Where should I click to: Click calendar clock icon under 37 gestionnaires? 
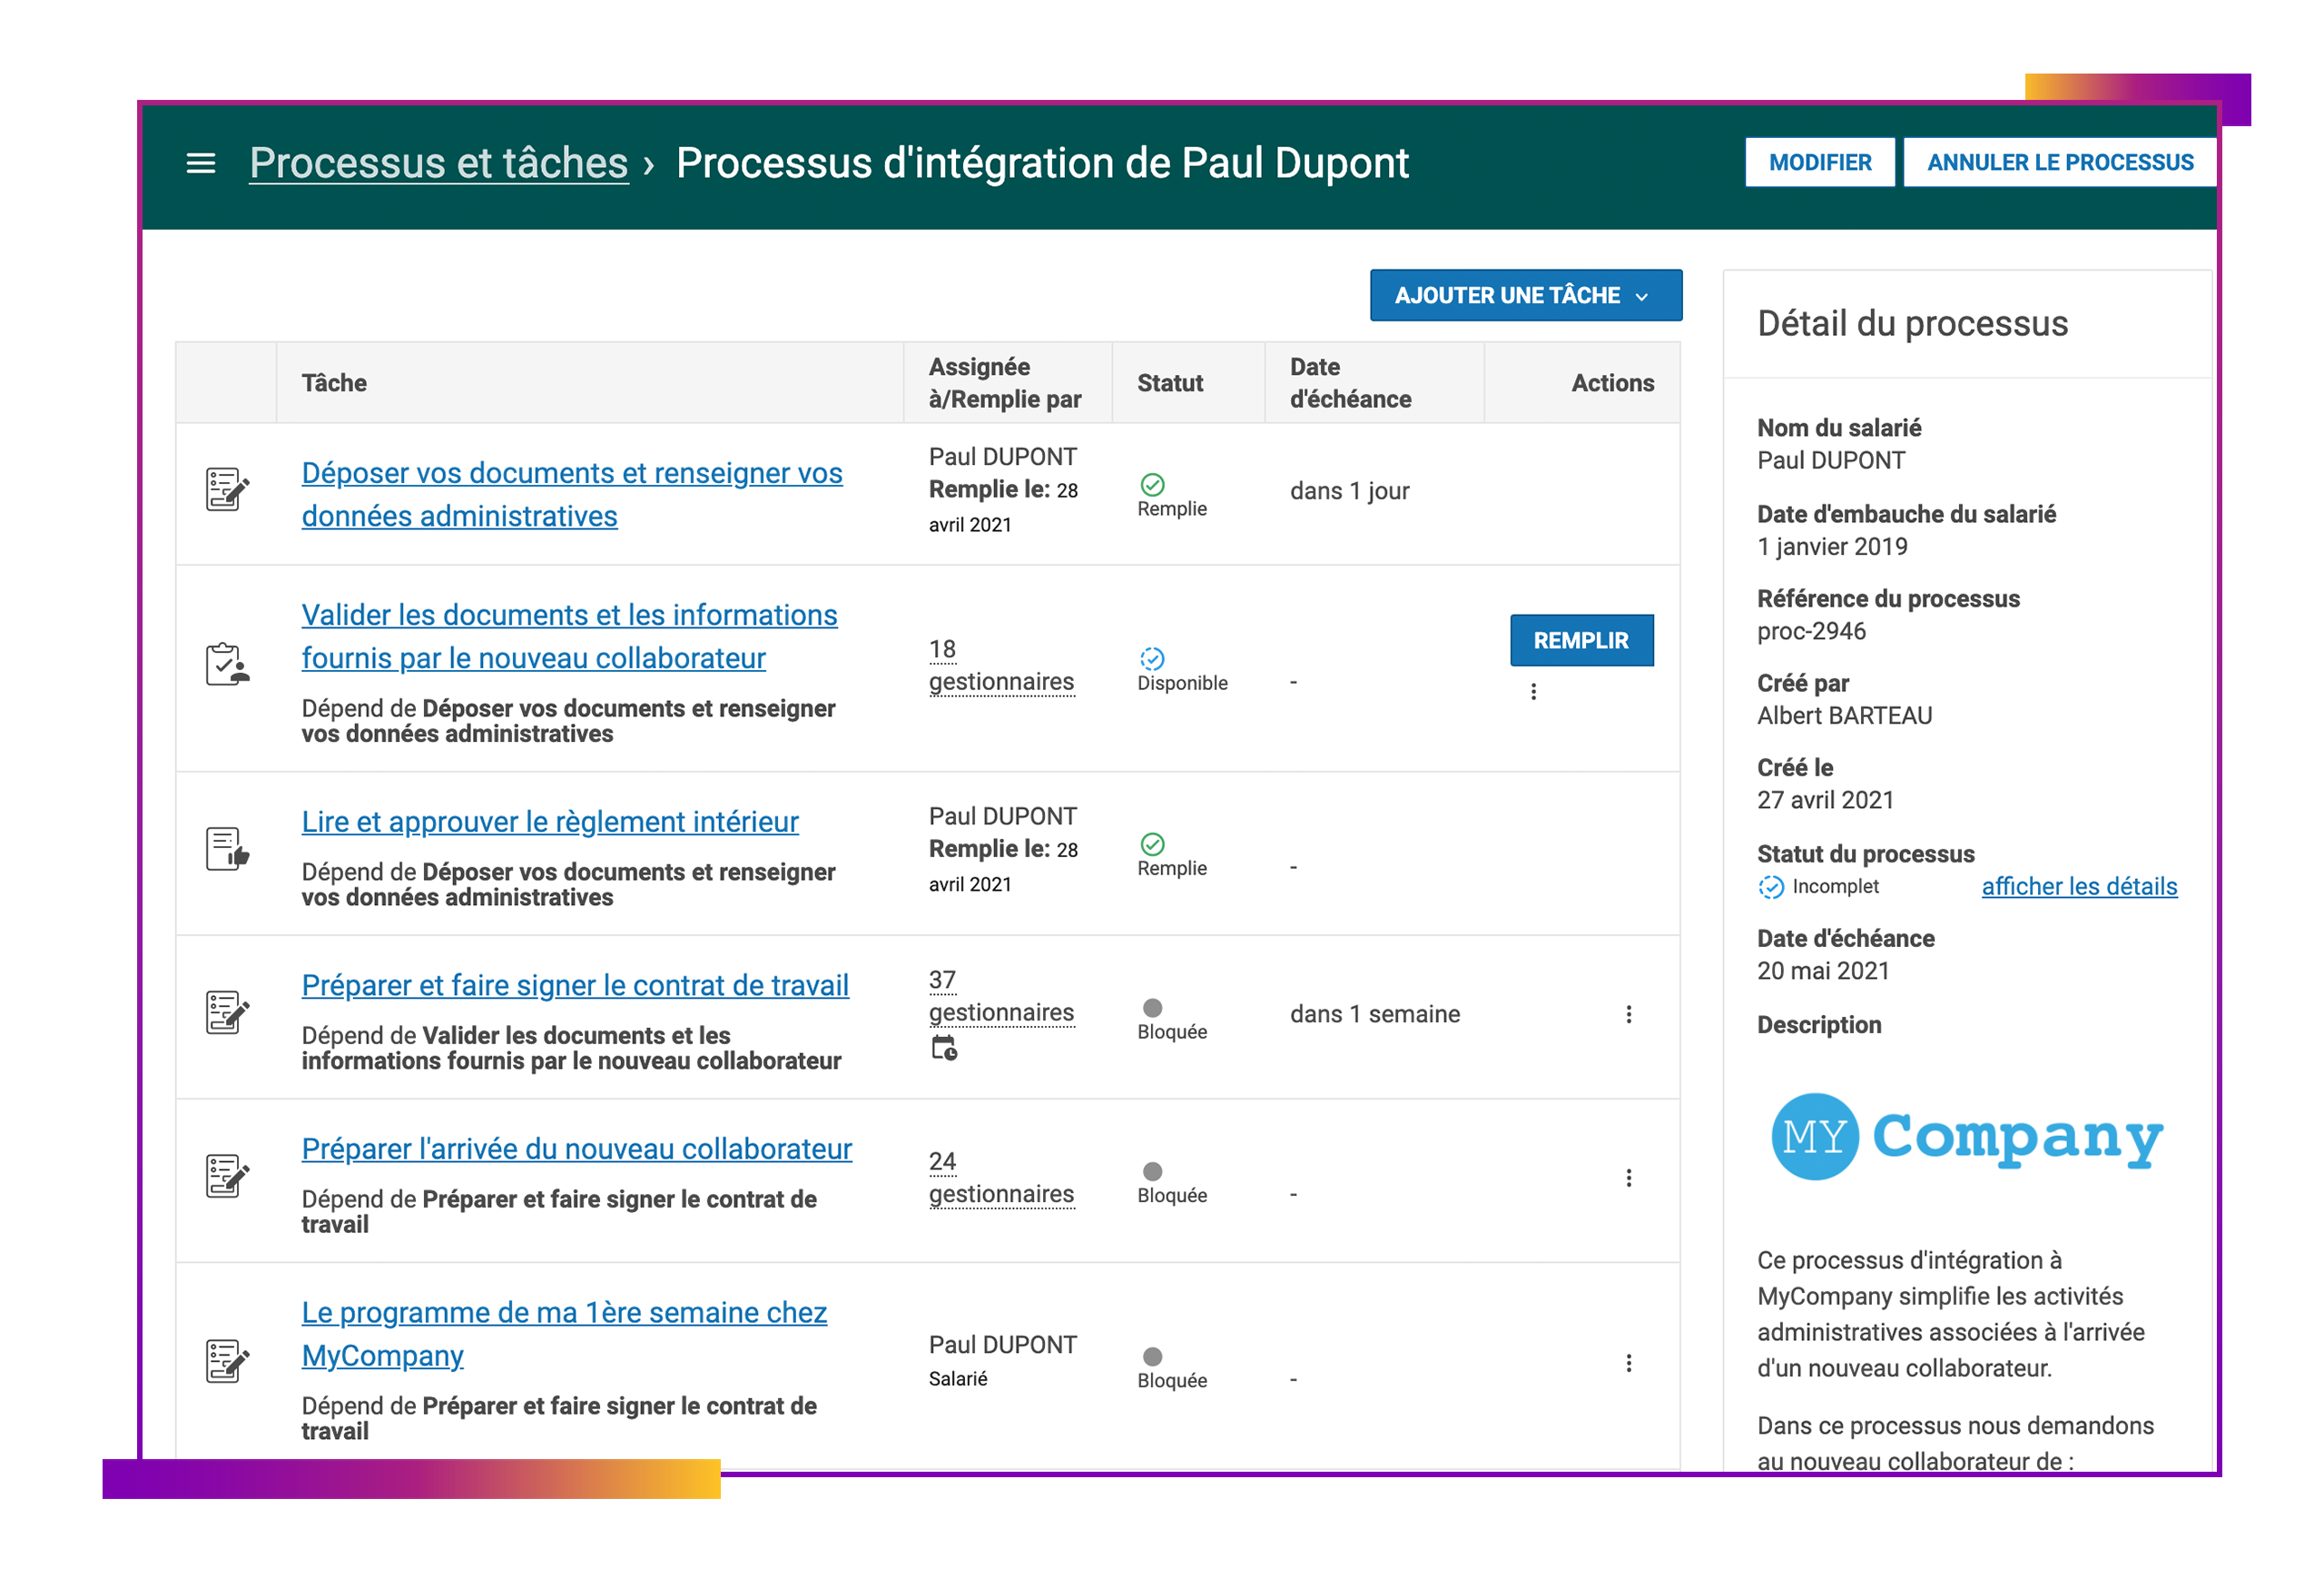point(943,1048)
